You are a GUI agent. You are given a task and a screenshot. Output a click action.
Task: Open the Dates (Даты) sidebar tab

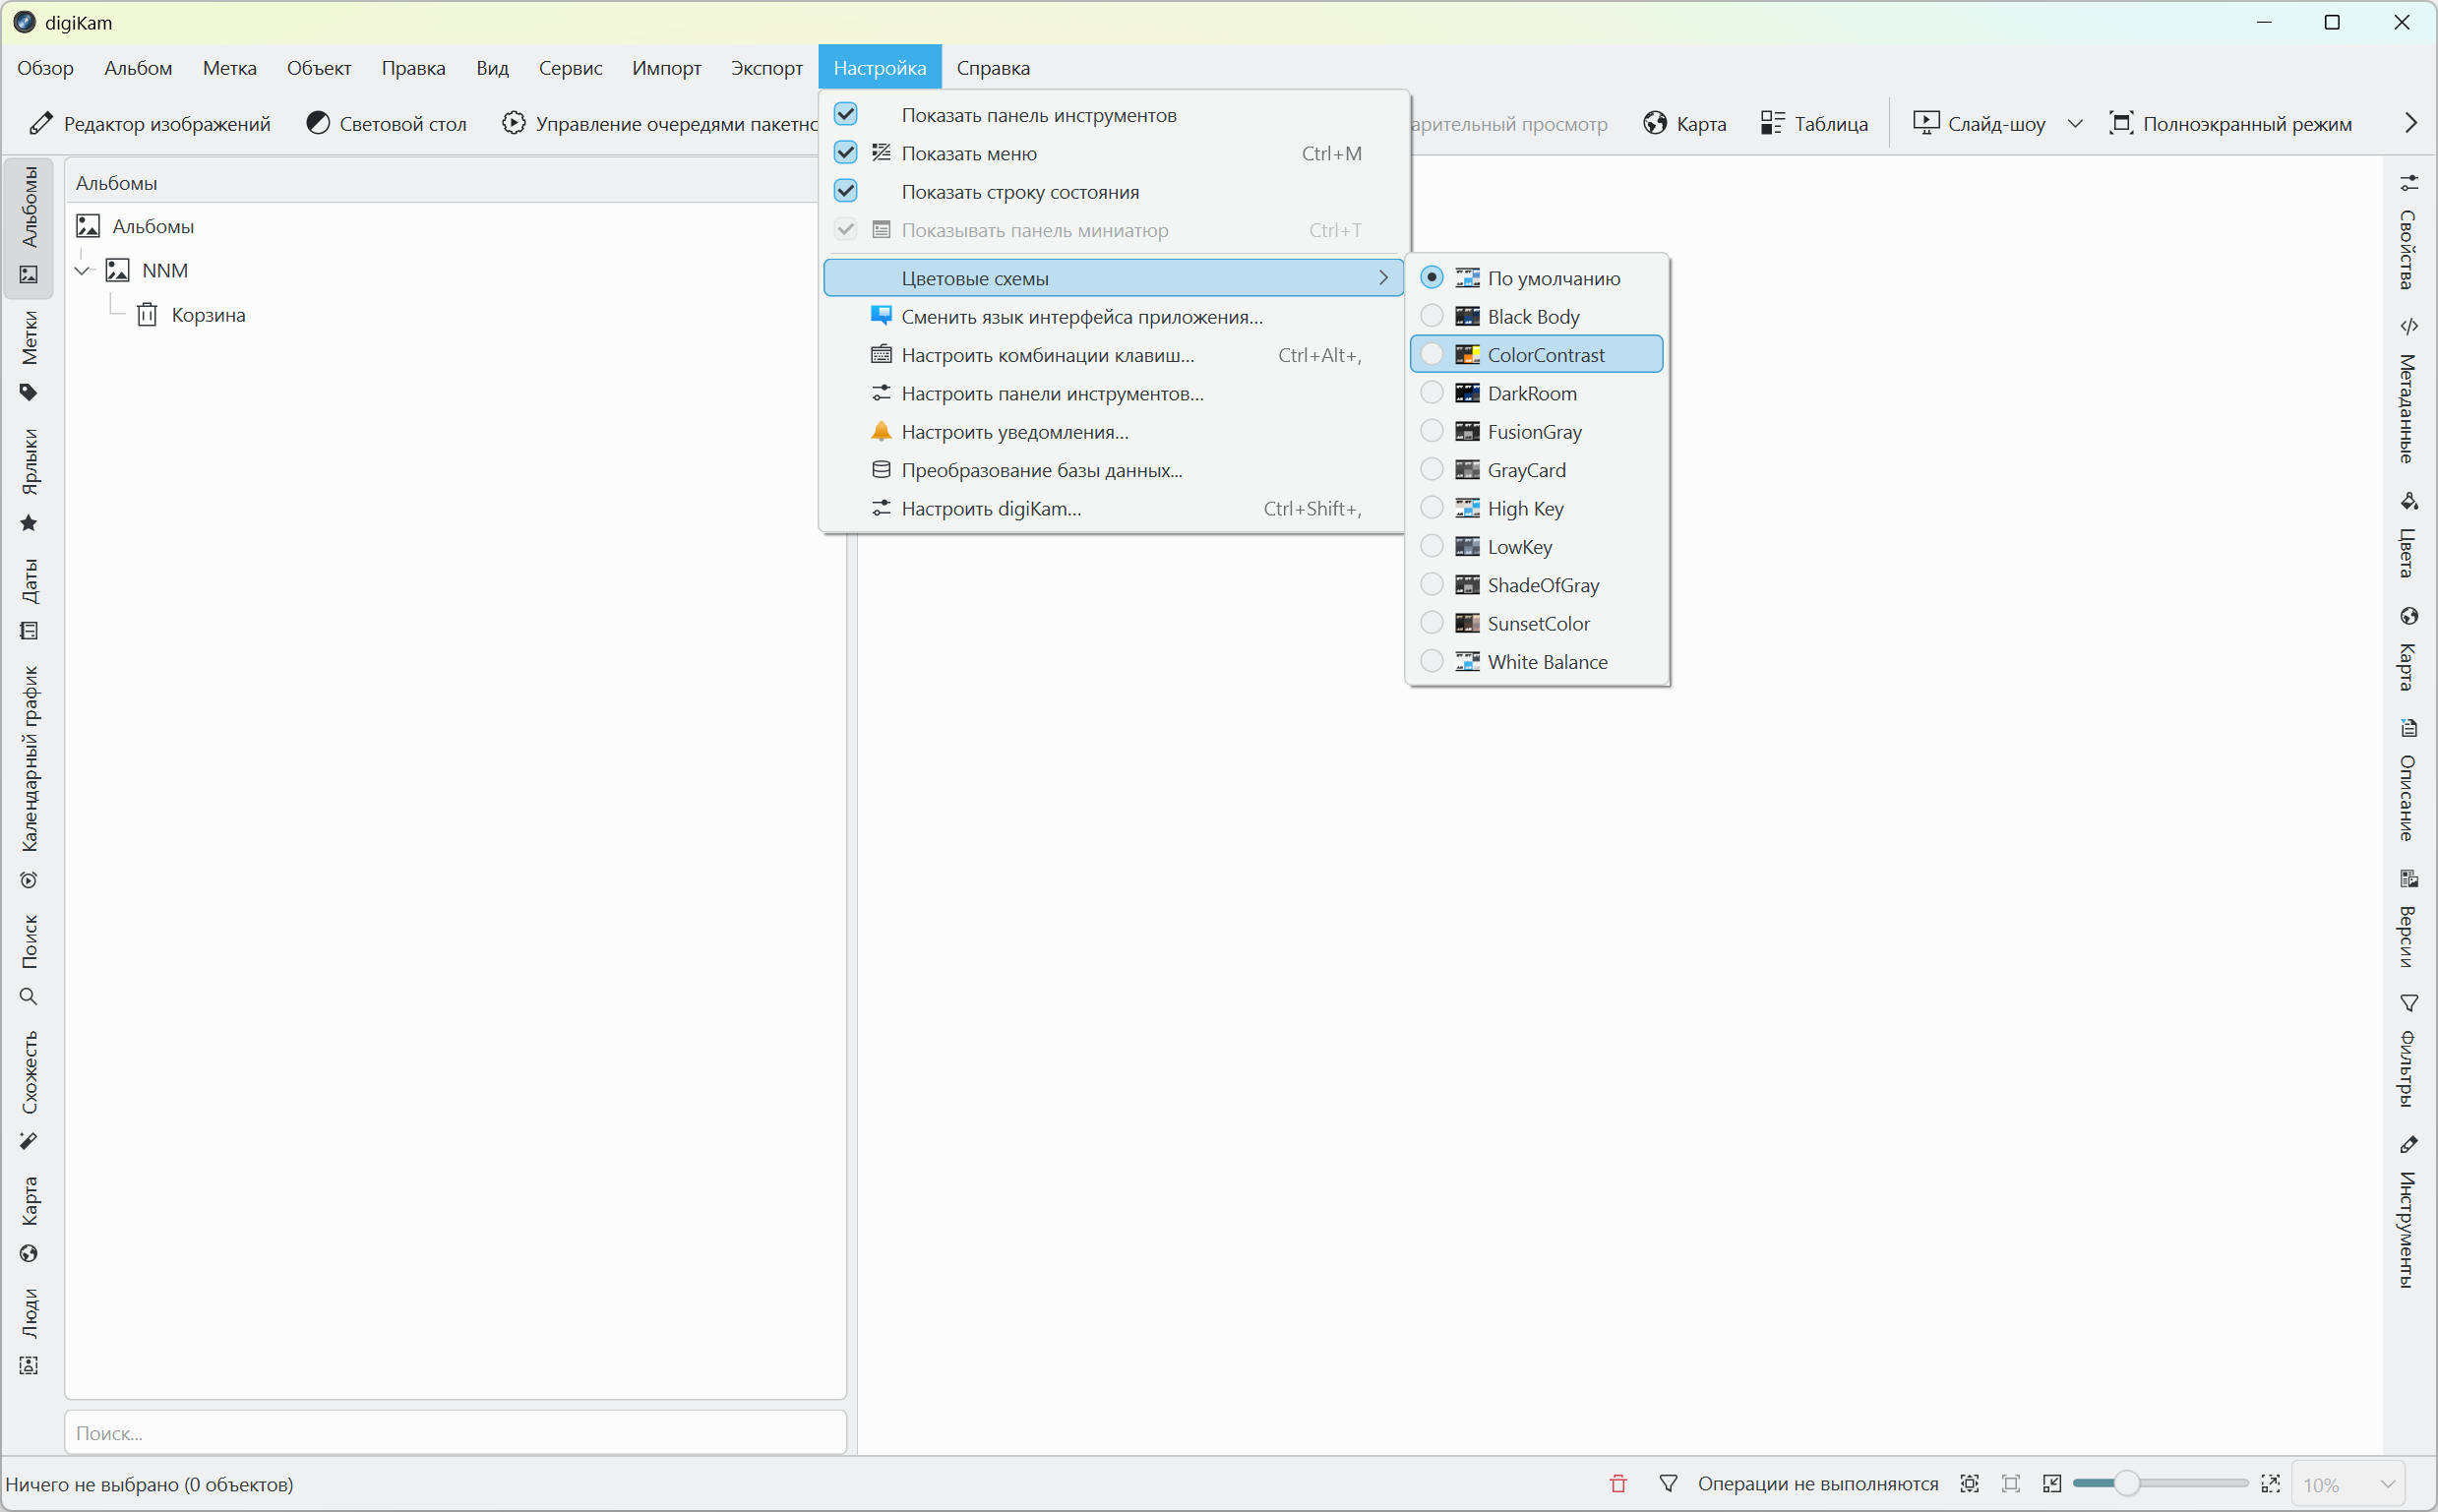(x=29, y=599)
